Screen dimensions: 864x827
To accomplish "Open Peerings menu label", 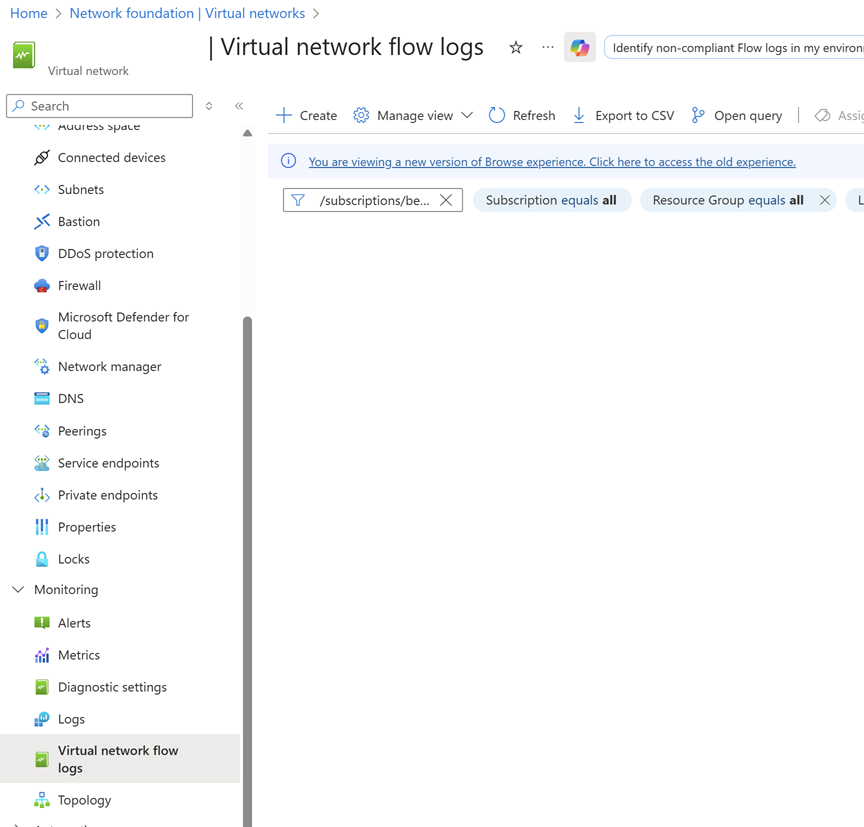I will click(82, 431).
